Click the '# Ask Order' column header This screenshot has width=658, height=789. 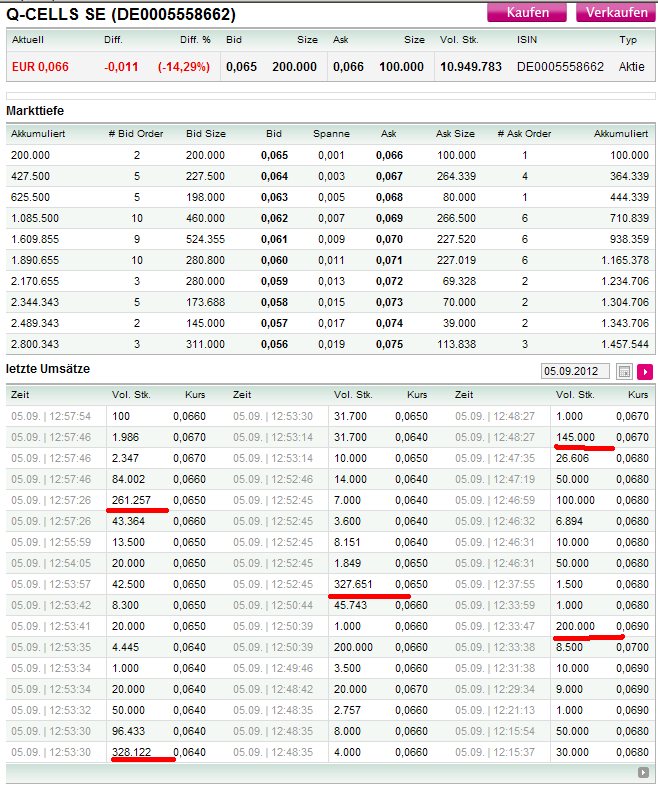pos(524,133)
